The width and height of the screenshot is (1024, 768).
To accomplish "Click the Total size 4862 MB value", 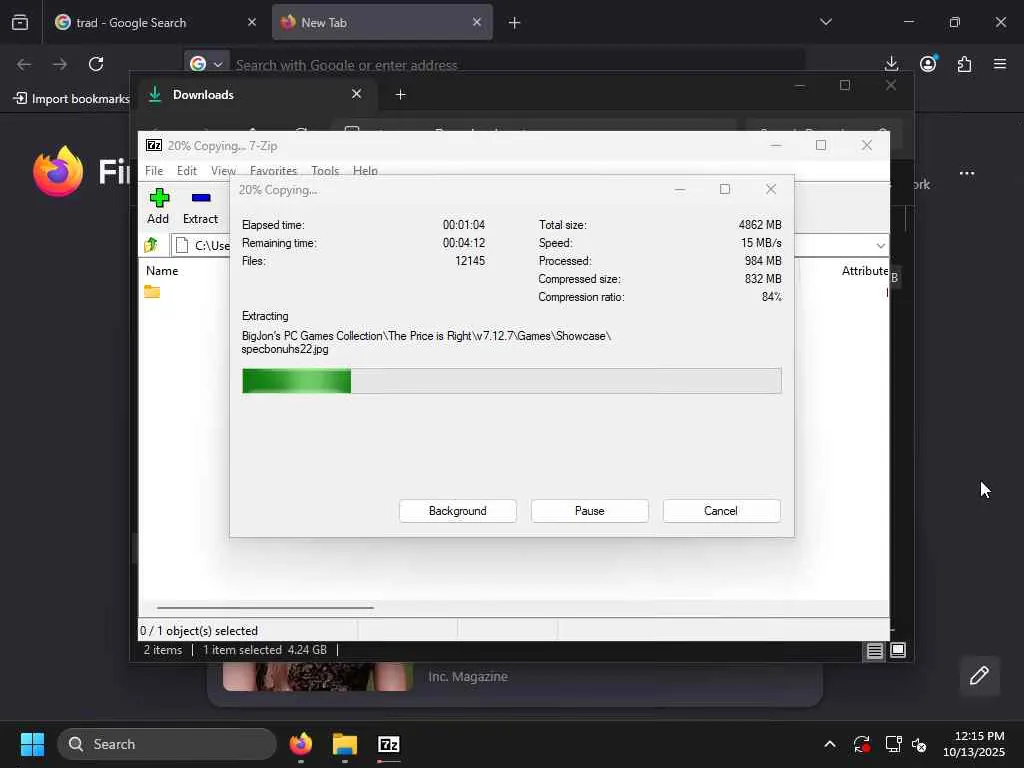I will coord(760,225).
